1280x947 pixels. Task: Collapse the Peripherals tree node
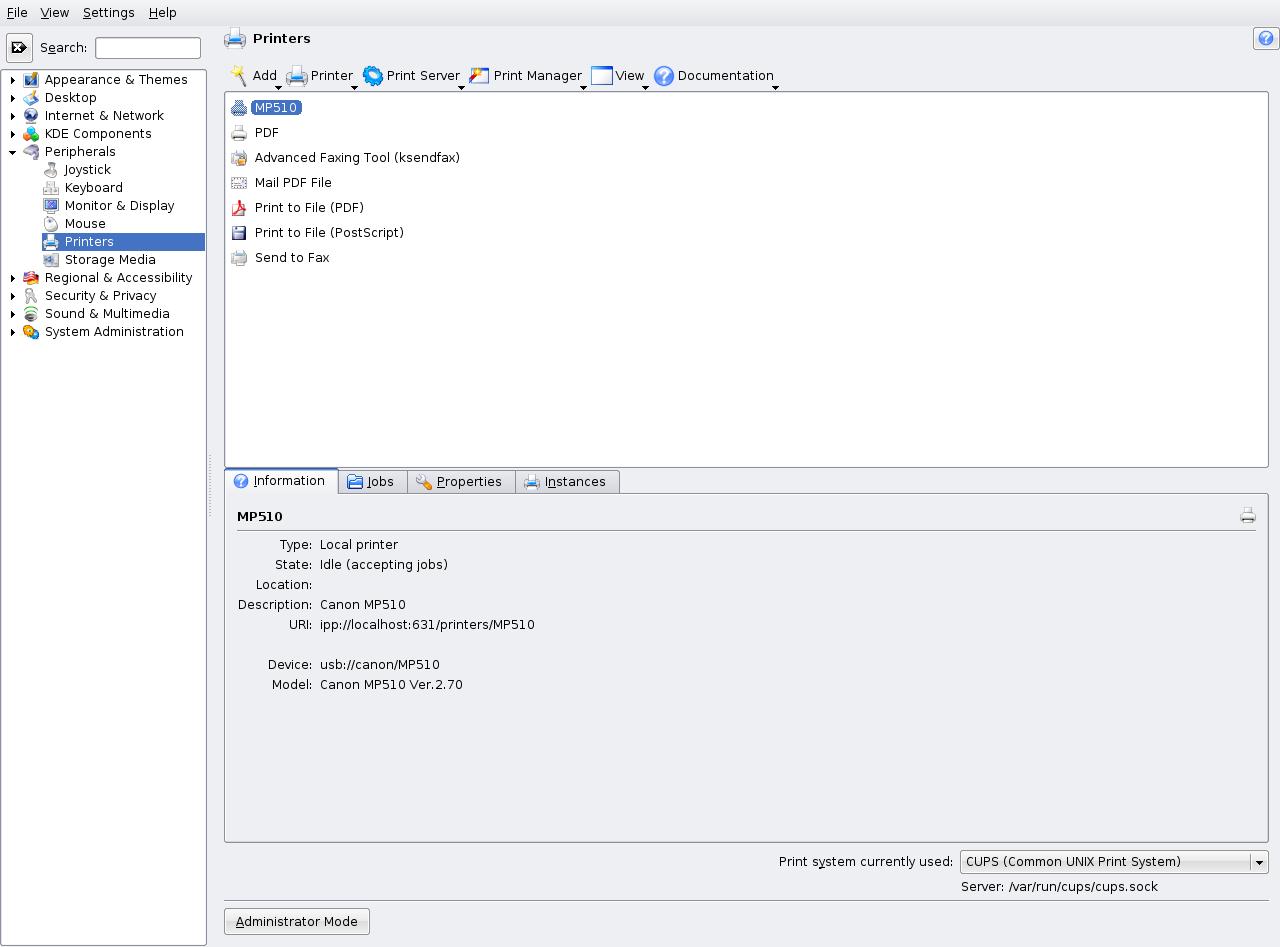coord(13,152)
